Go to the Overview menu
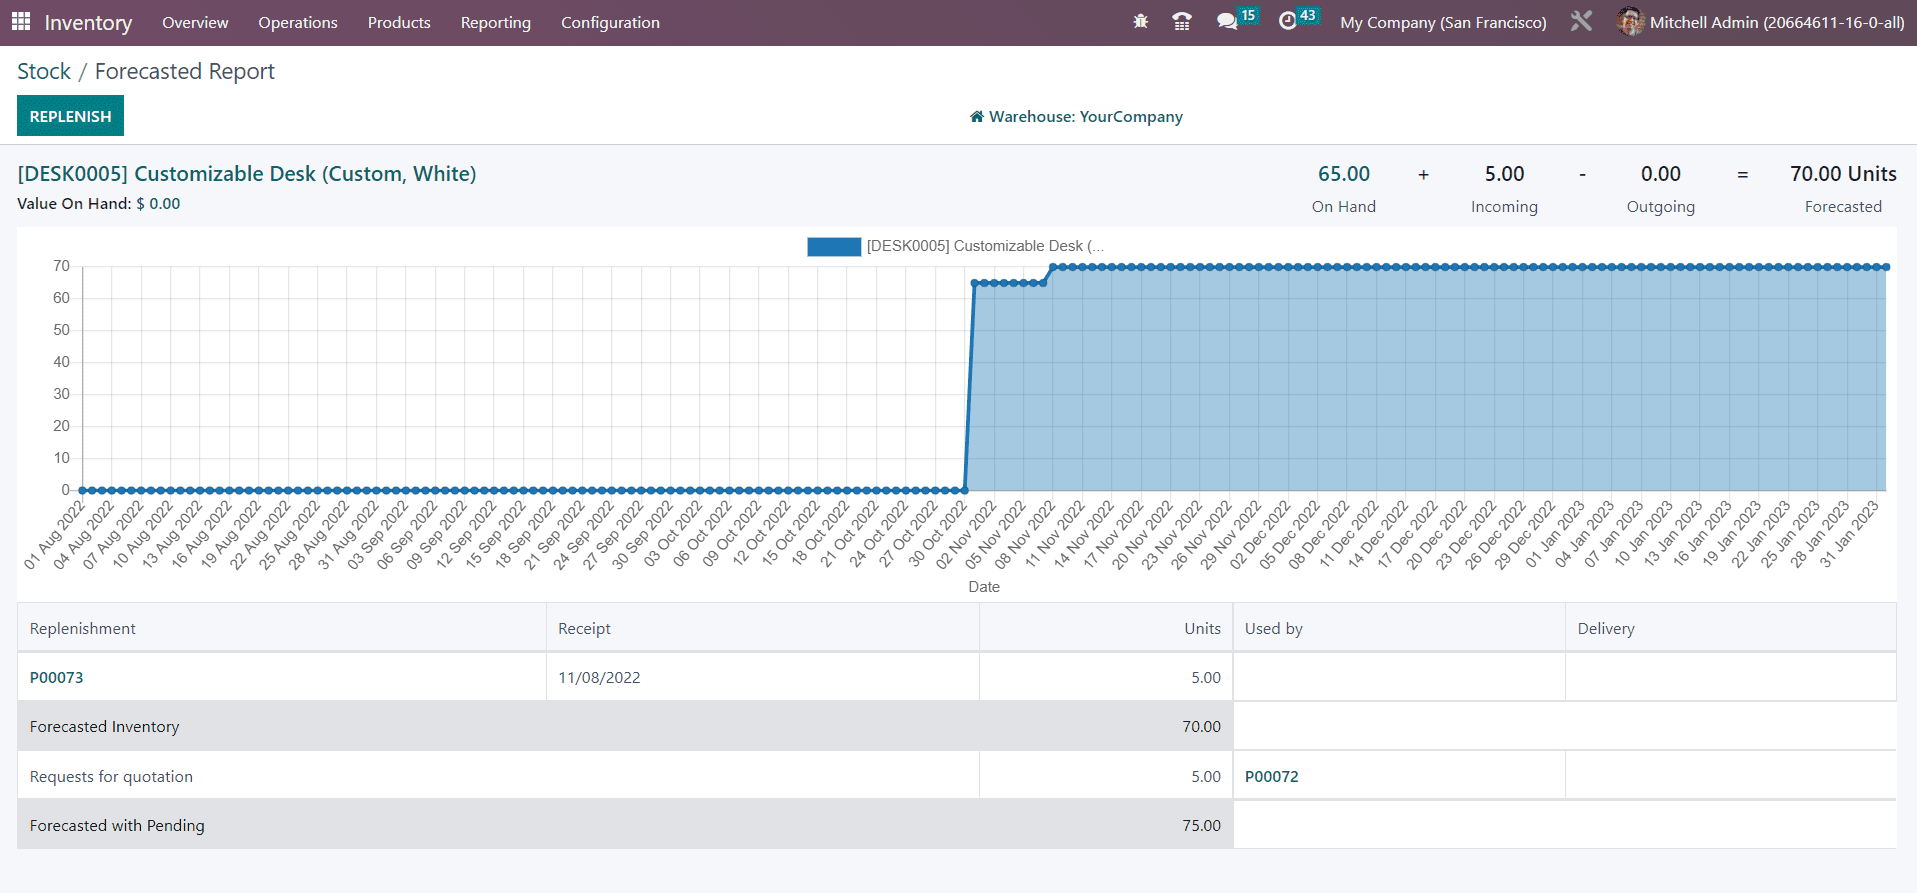1917x893 pixels. coord(195,22)
